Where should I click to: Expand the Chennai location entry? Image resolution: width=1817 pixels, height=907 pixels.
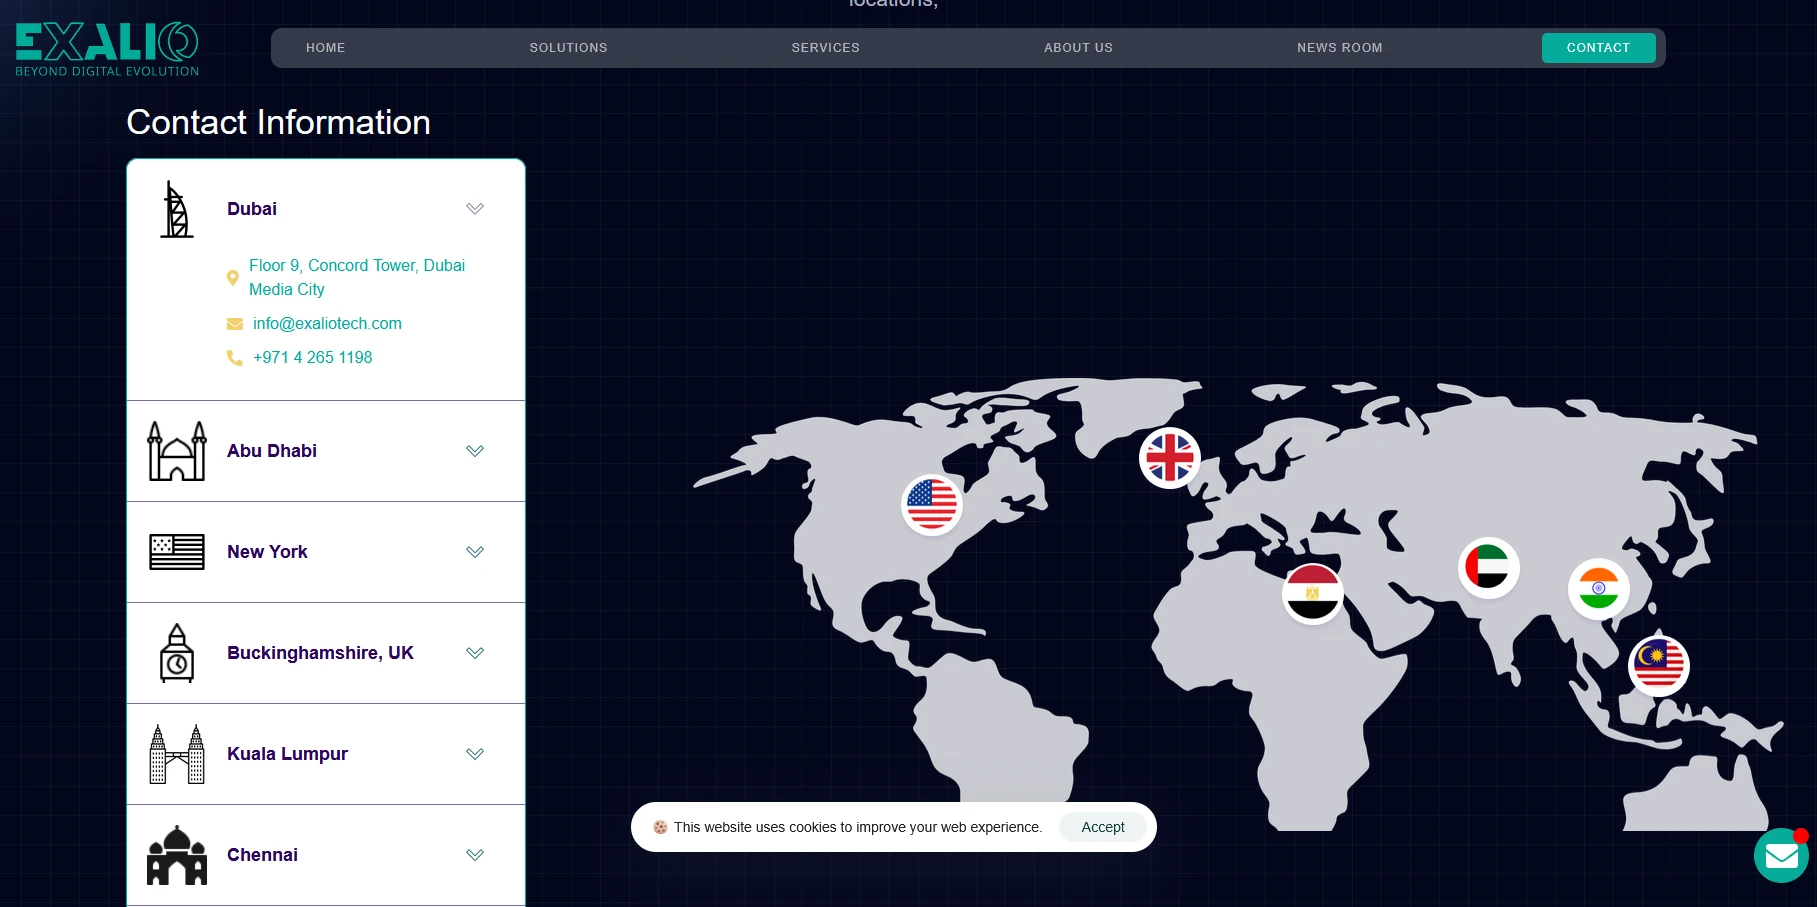475,855
